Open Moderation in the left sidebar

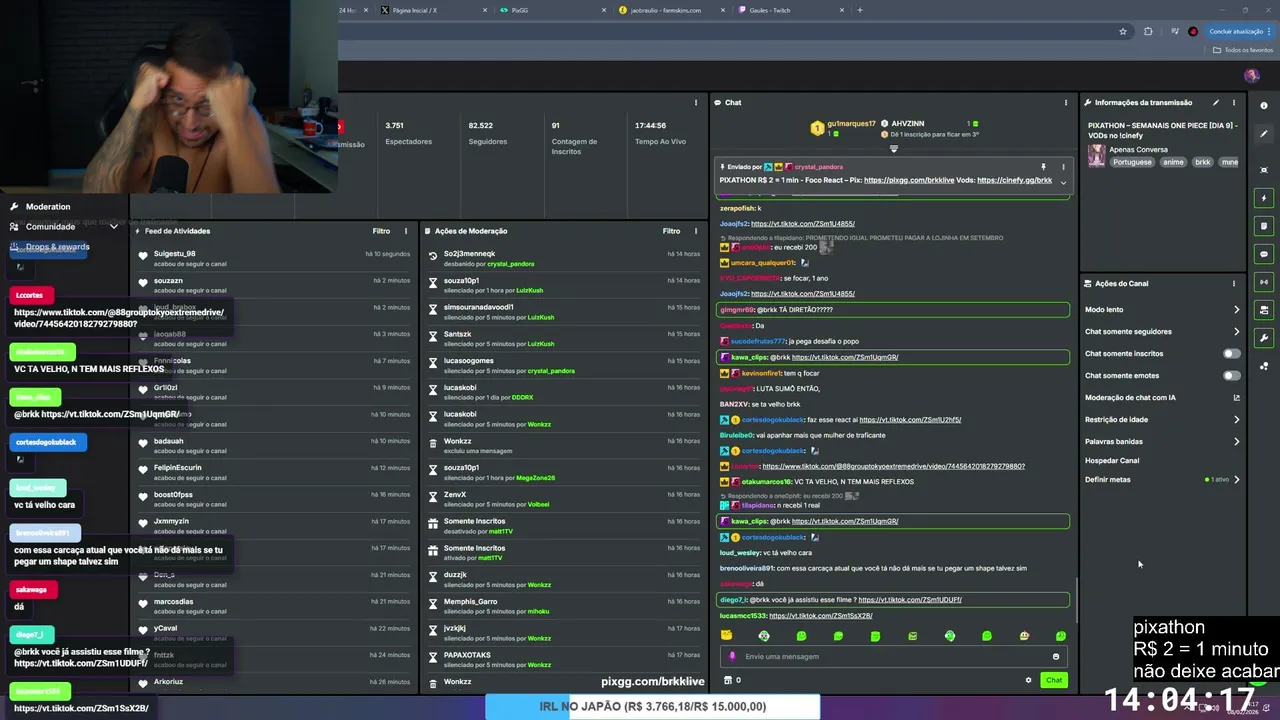coord(48,207)
